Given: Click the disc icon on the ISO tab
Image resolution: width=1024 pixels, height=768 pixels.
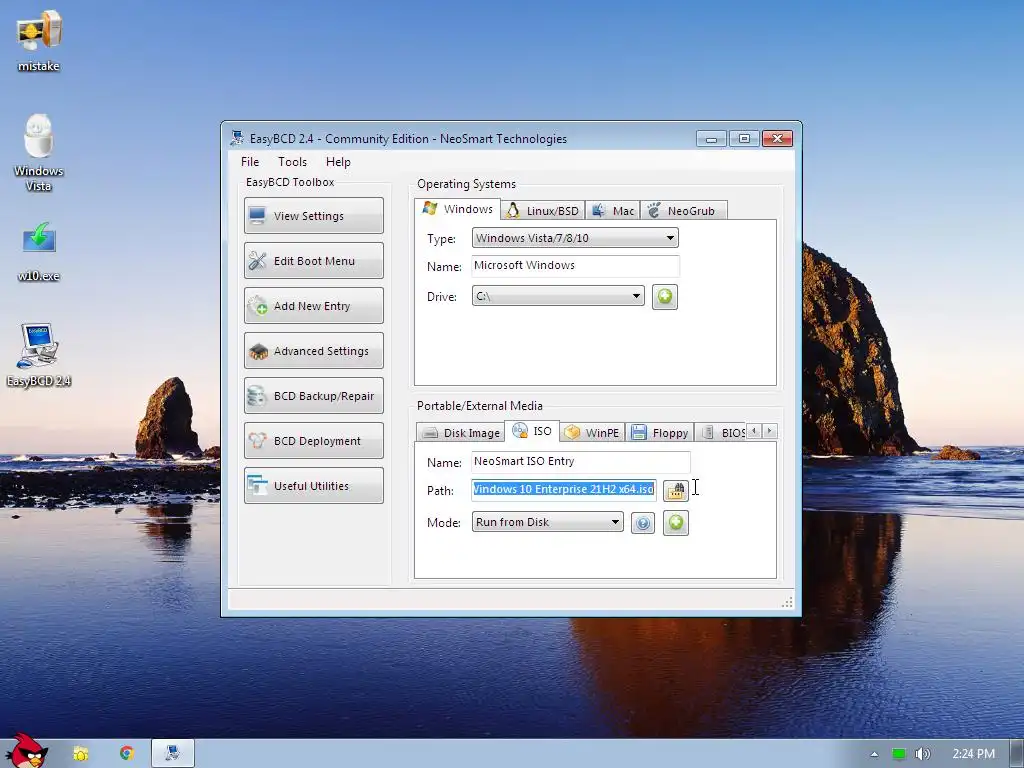Looking at the screenshot, I should point(520,430).
